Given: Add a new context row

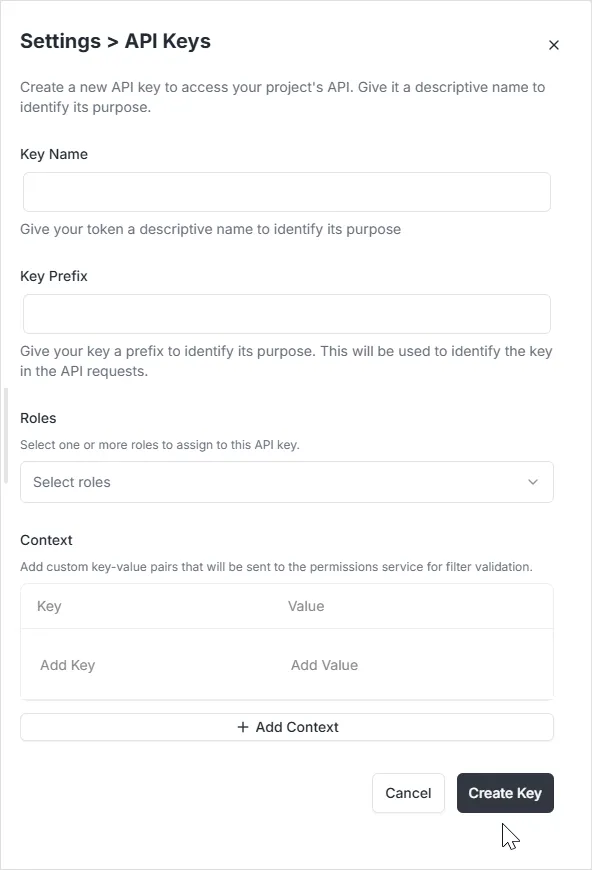Looking at the screenshot, I should [287, 727].
